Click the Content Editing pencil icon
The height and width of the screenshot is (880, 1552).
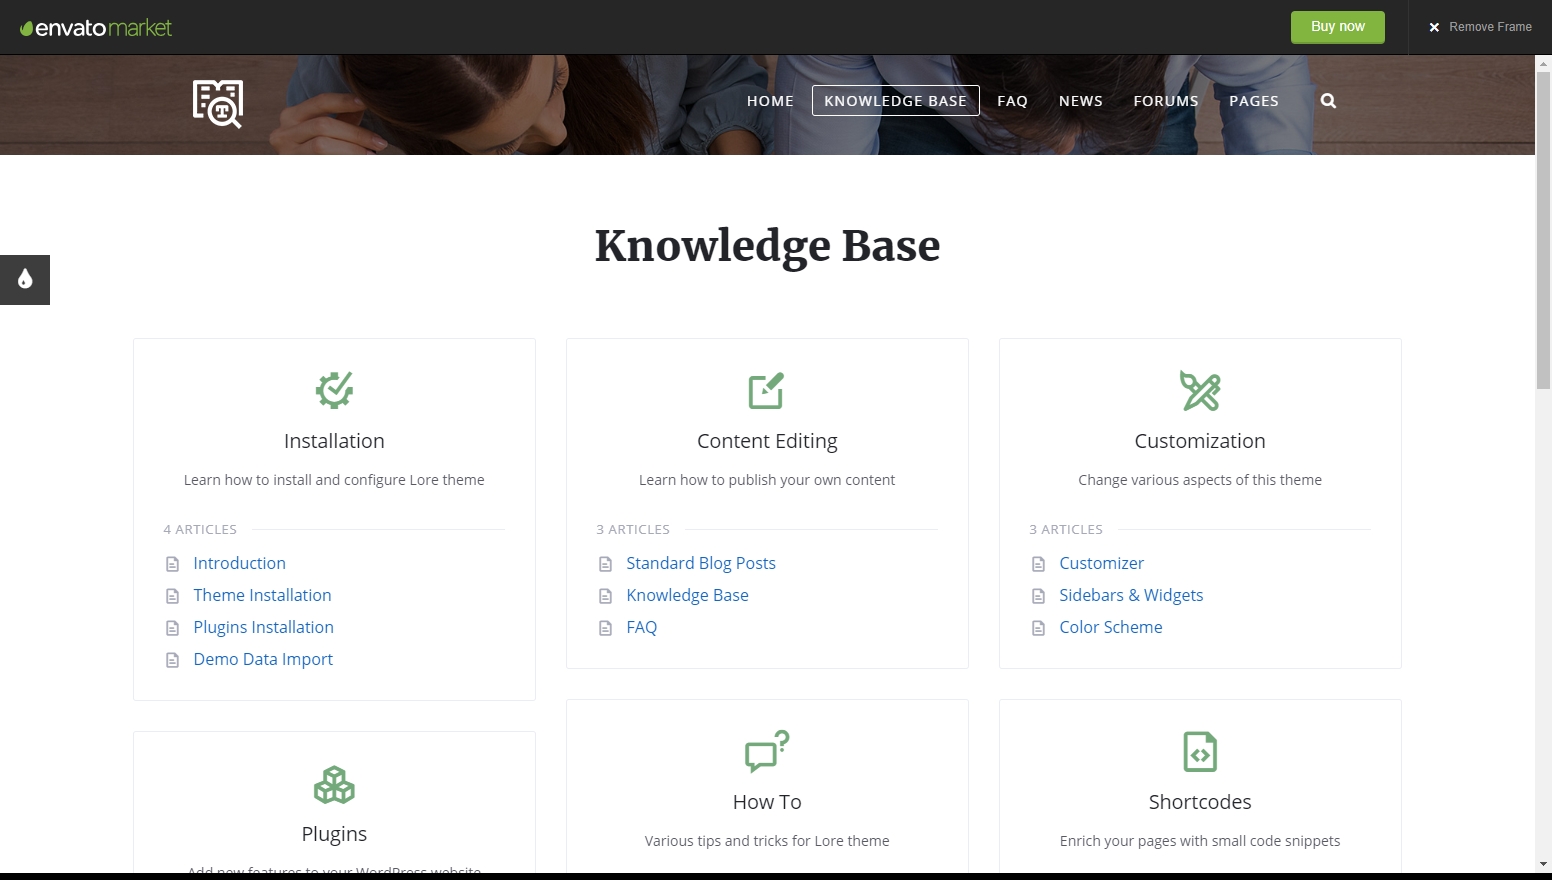click(x=767, y=390)
